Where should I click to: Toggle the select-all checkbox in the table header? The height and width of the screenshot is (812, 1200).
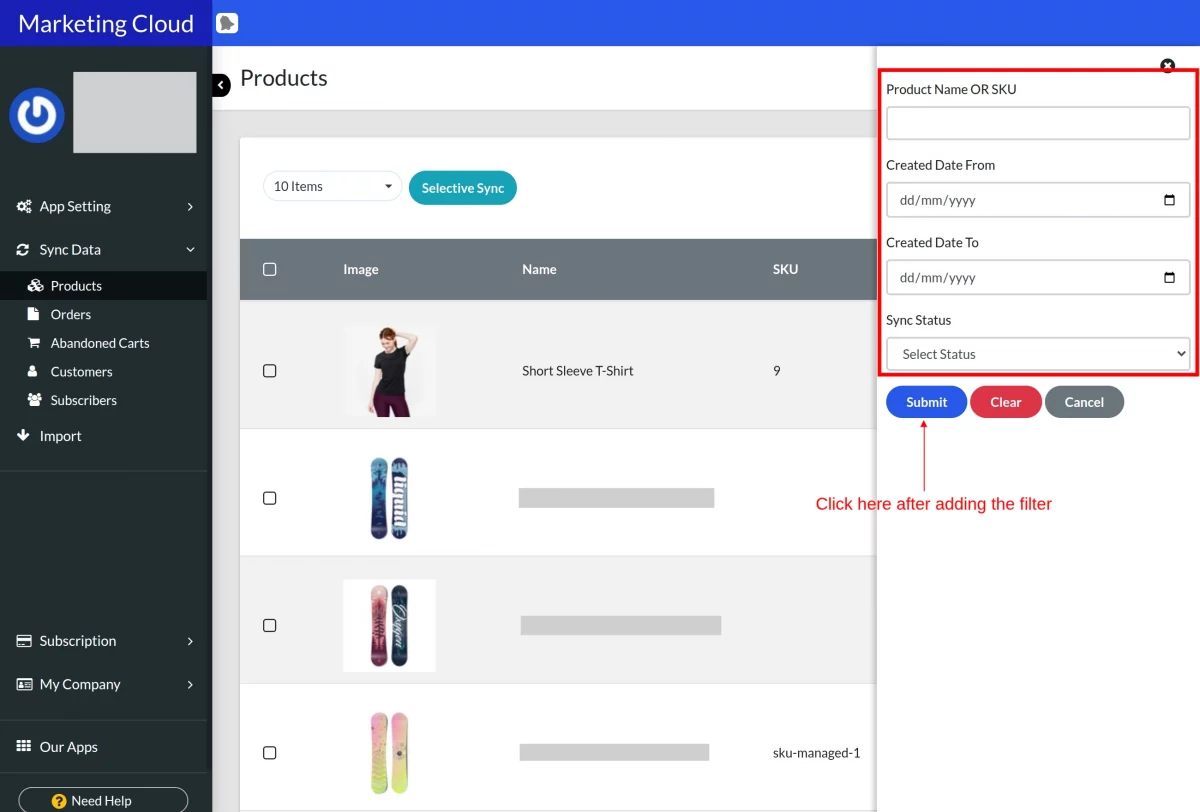[x=269, y=269]
